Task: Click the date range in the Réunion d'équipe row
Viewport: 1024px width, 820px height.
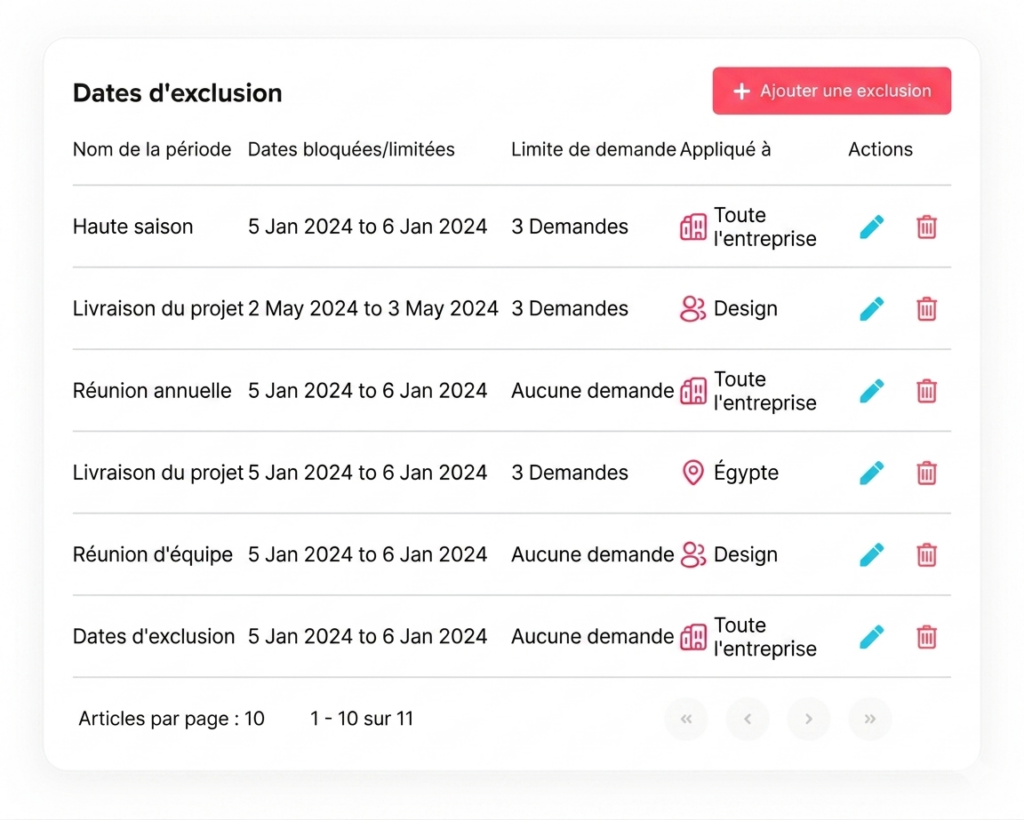Action: 368,554
